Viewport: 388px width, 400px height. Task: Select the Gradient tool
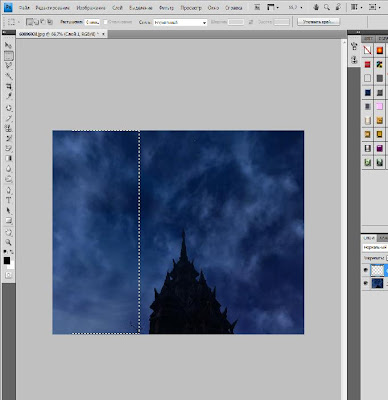9,158
